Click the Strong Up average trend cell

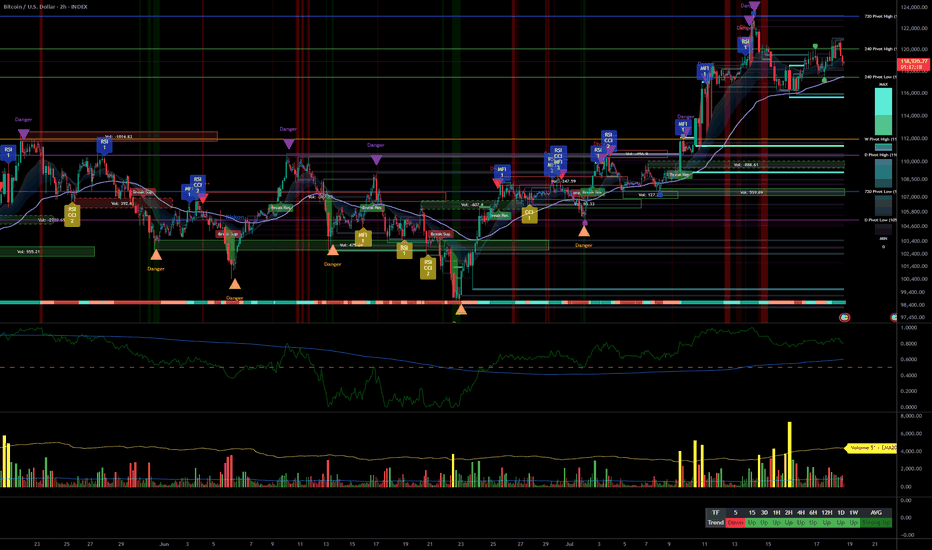pos(876,523)
